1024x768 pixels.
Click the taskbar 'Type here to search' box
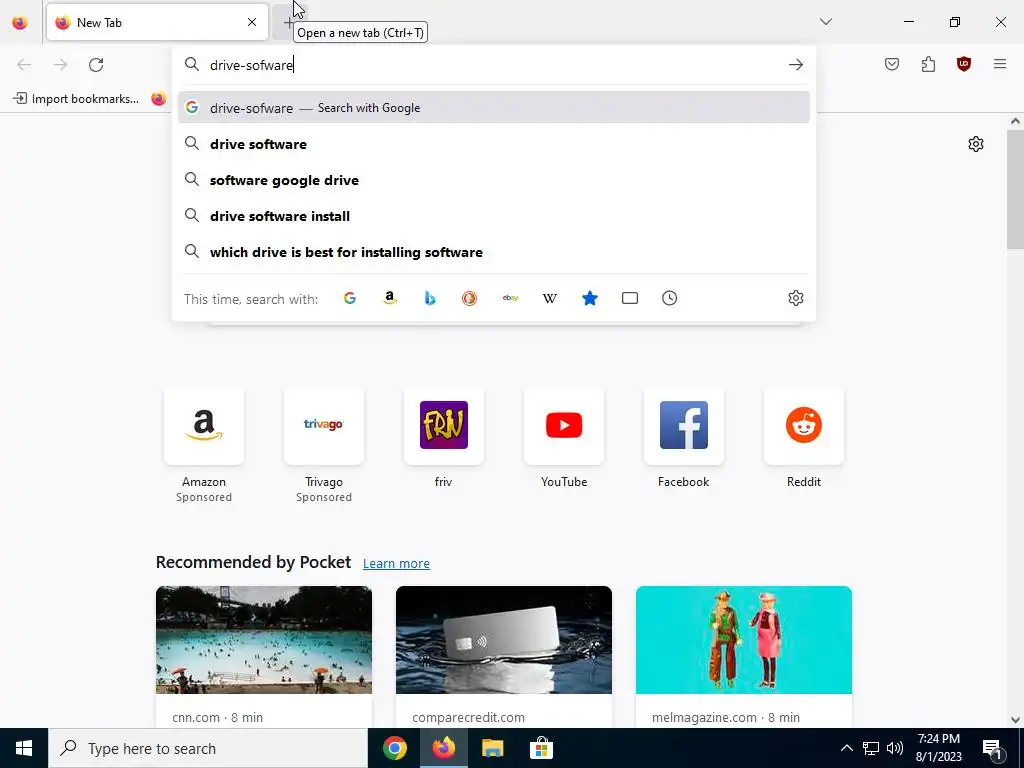pos(208,748)
